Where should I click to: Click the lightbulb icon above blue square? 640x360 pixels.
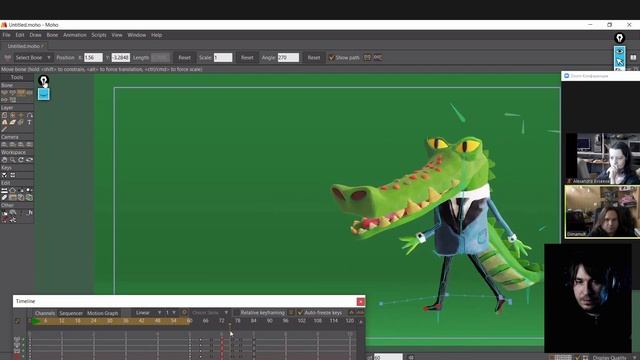point(43,80)
